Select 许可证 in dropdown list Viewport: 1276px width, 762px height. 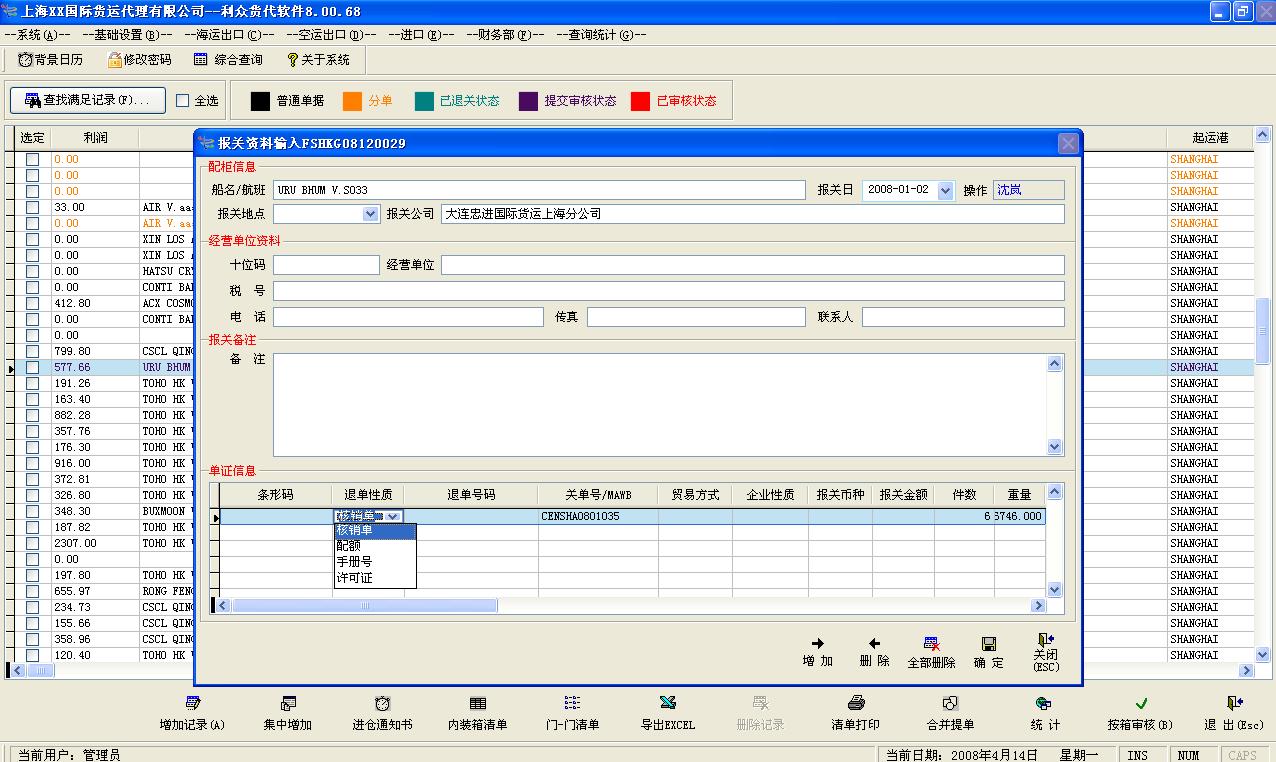click(x=374, y=578)
